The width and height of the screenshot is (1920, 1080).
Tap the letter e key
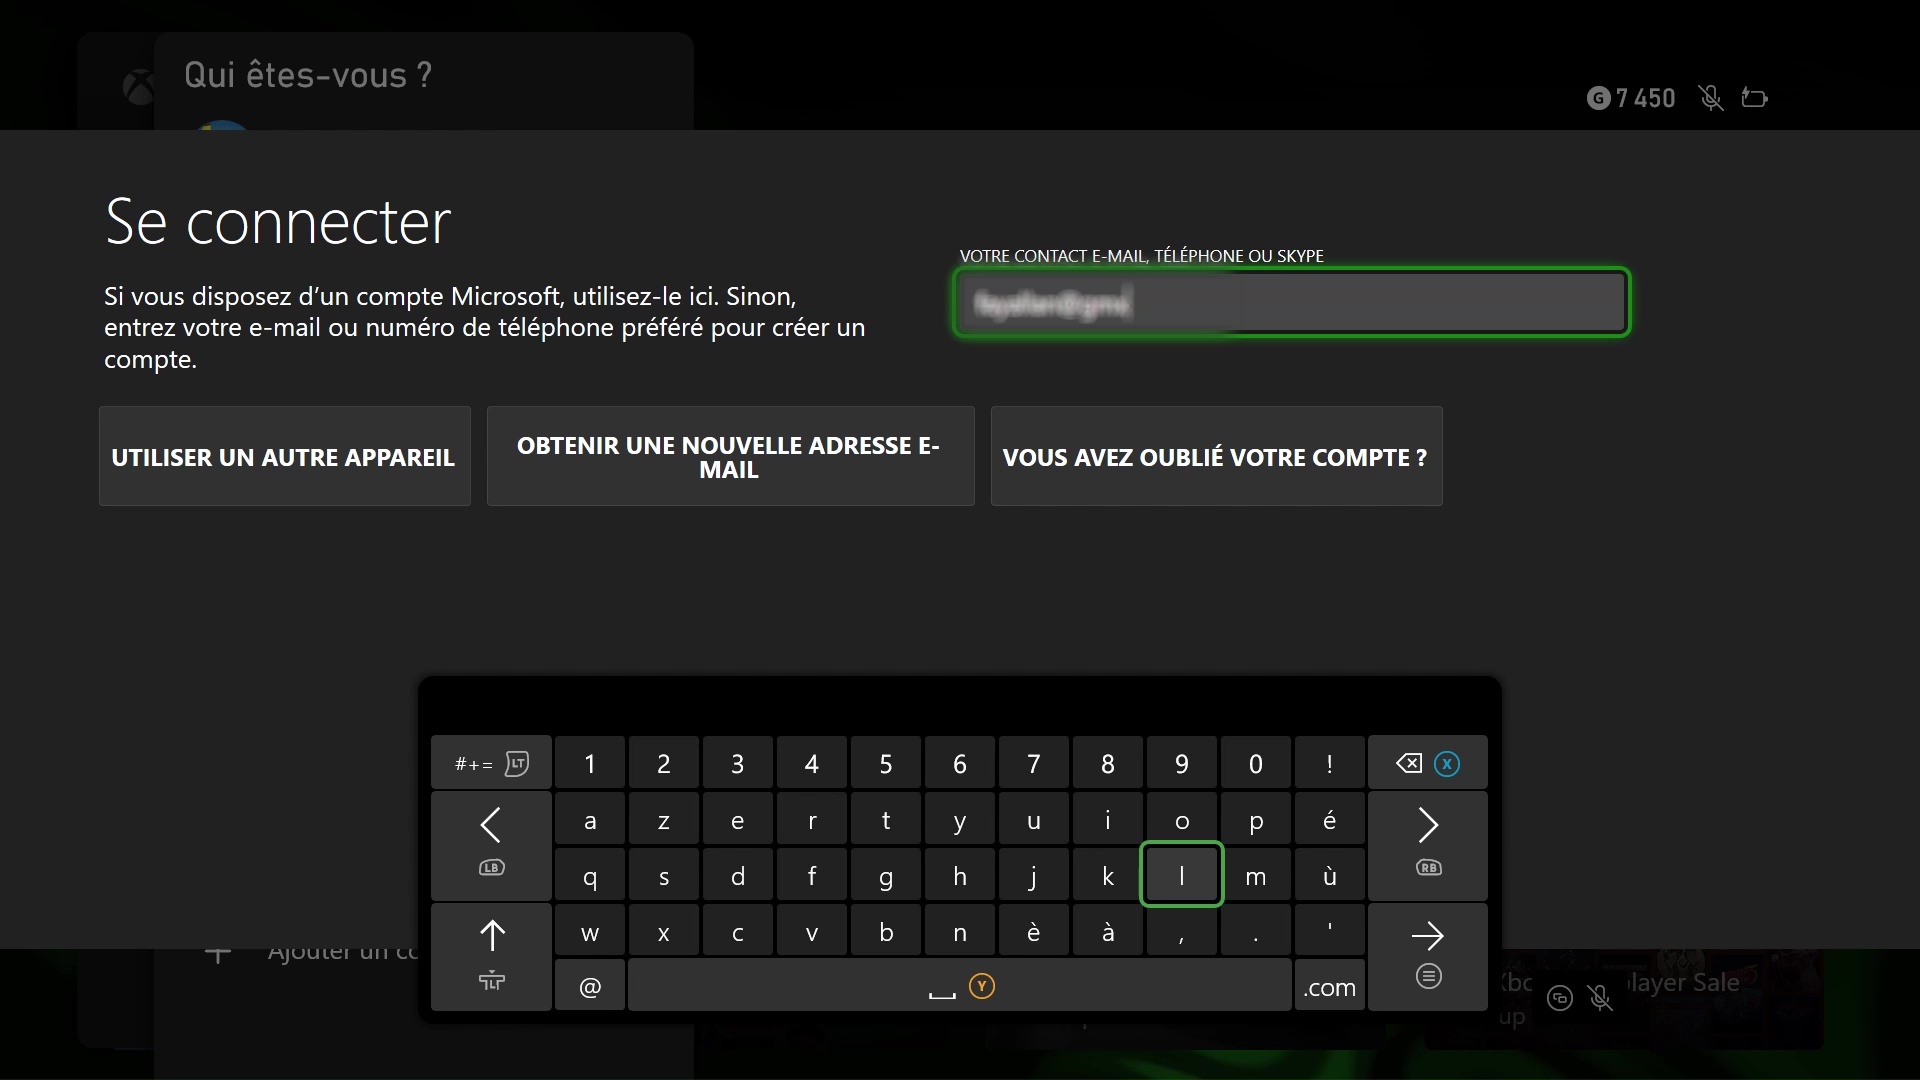click(x=738, y=820)
